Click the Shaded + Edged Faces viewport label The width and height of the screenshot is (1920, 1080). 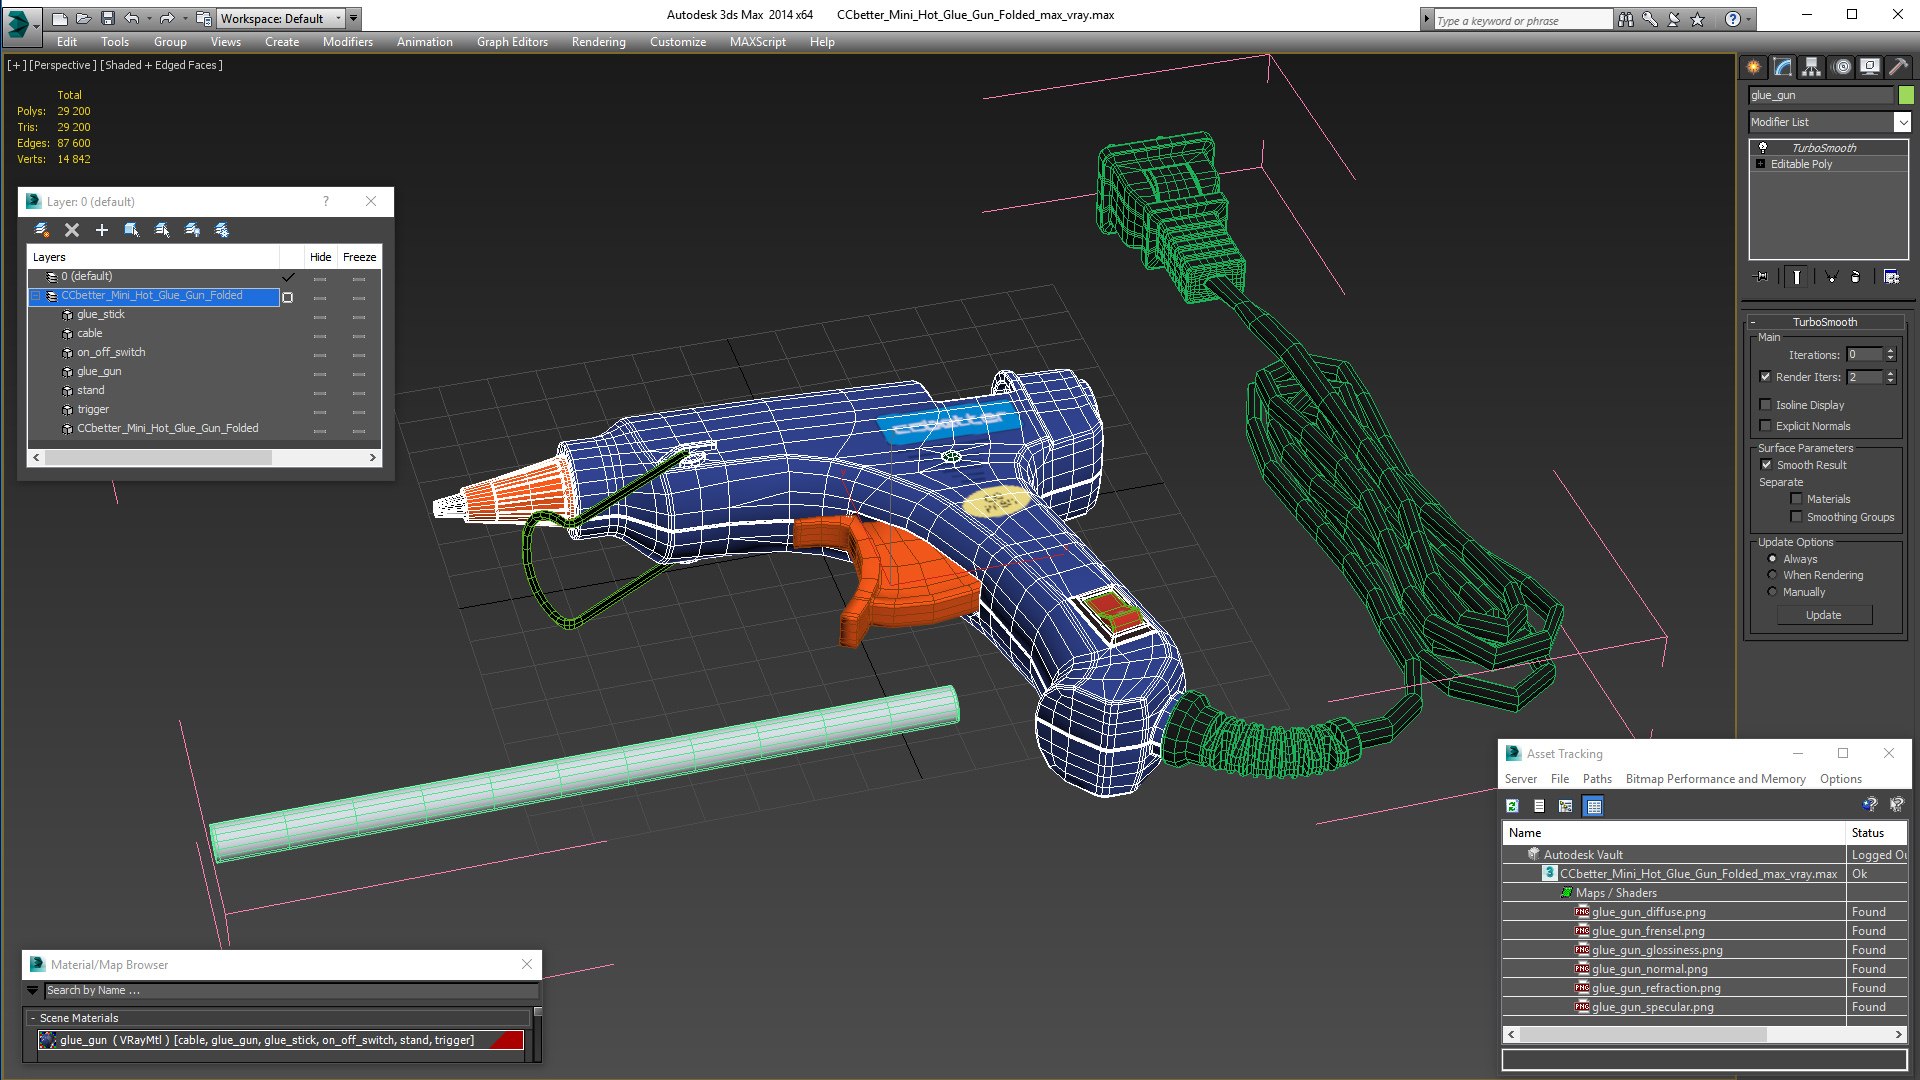click(x=162, y=65)
